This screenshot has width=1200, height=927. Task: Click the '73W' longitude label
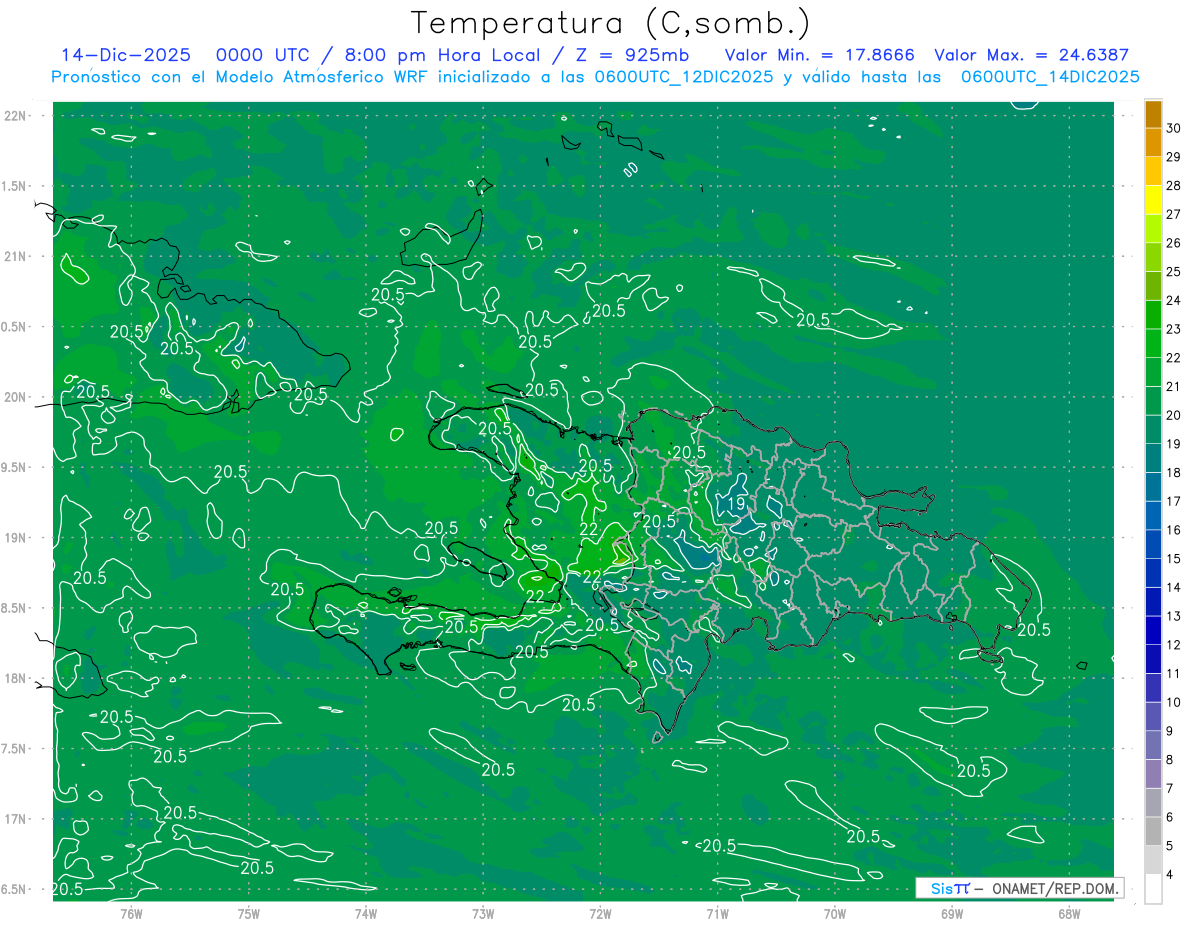click(x=483, y=913)
